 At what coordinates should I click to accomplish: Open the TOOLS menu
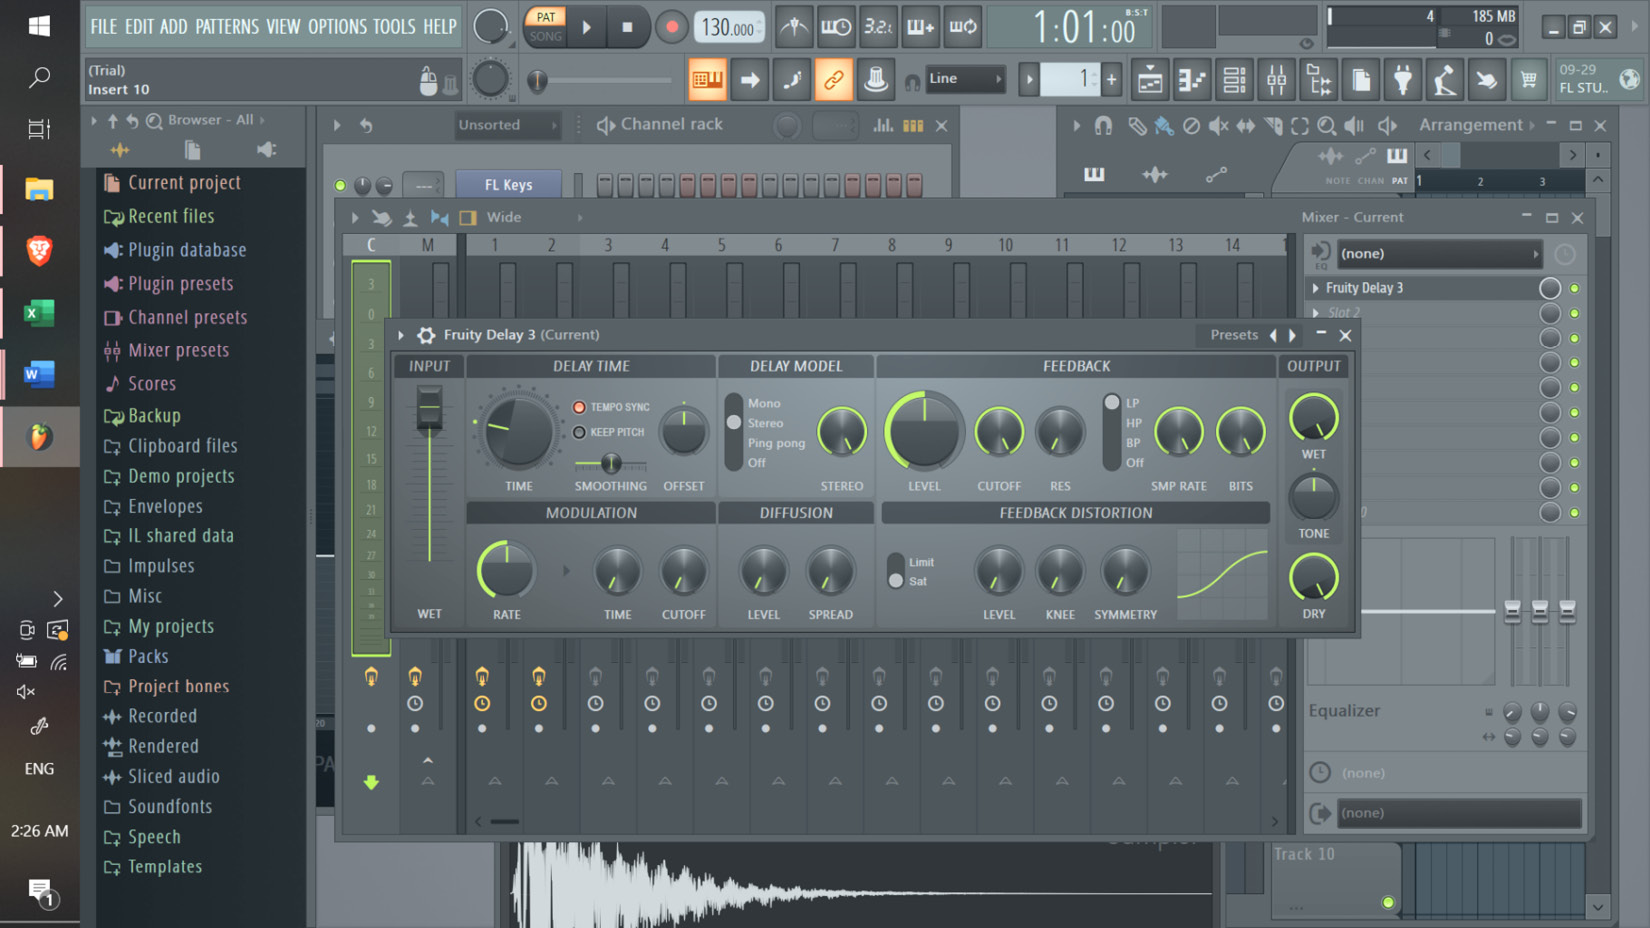[394, 27]
